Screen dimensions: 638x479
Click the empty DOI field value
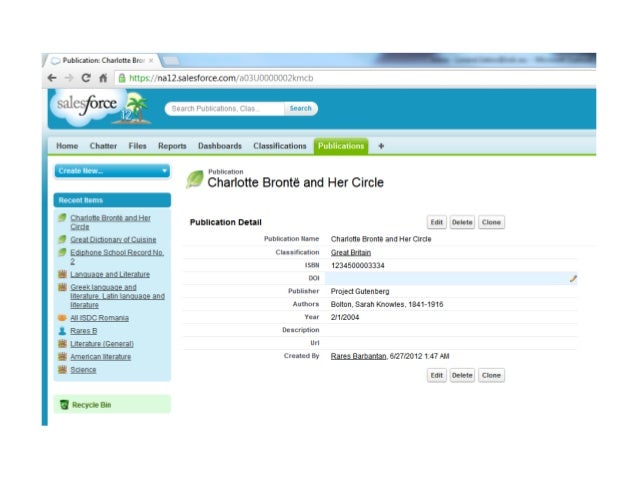451,278
